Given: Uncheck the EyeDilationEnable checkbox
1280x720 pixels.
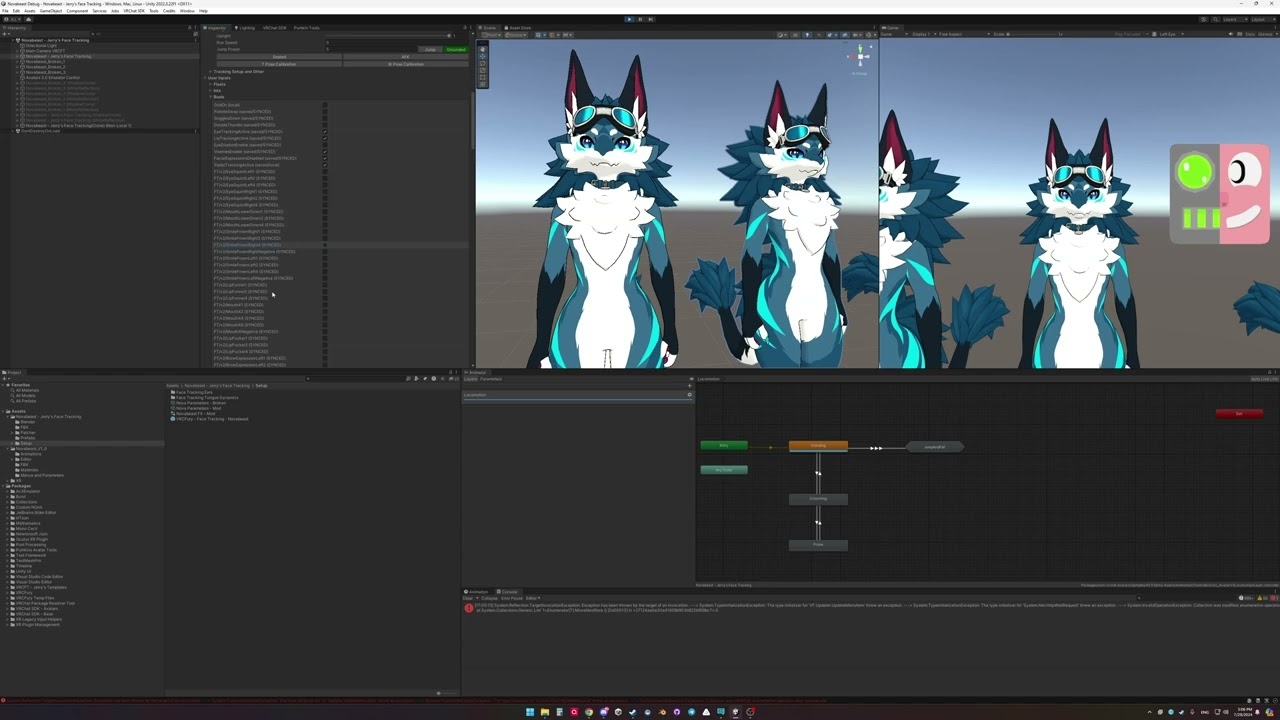Looking at the screenshot, I should [325, 145].
